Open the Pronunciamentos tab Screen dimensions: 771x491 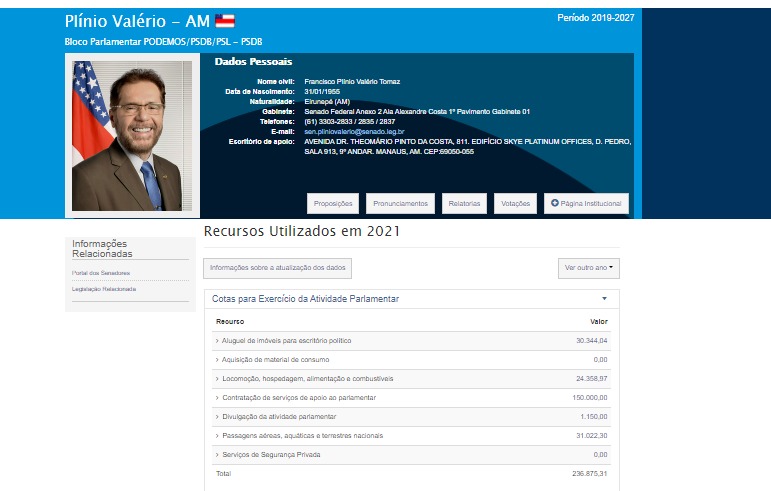[400, 203]
